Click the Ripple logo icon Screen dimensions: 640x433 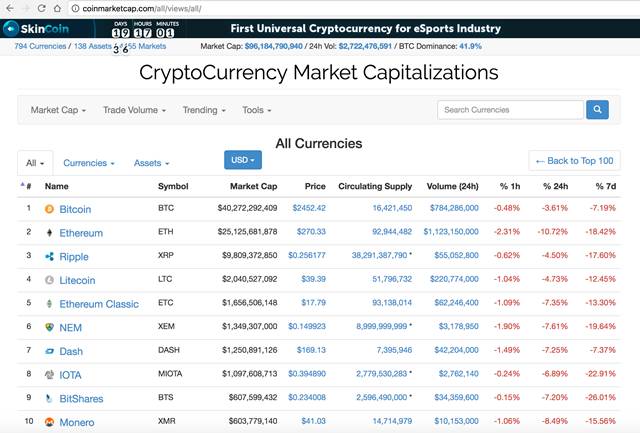point(49,256)
